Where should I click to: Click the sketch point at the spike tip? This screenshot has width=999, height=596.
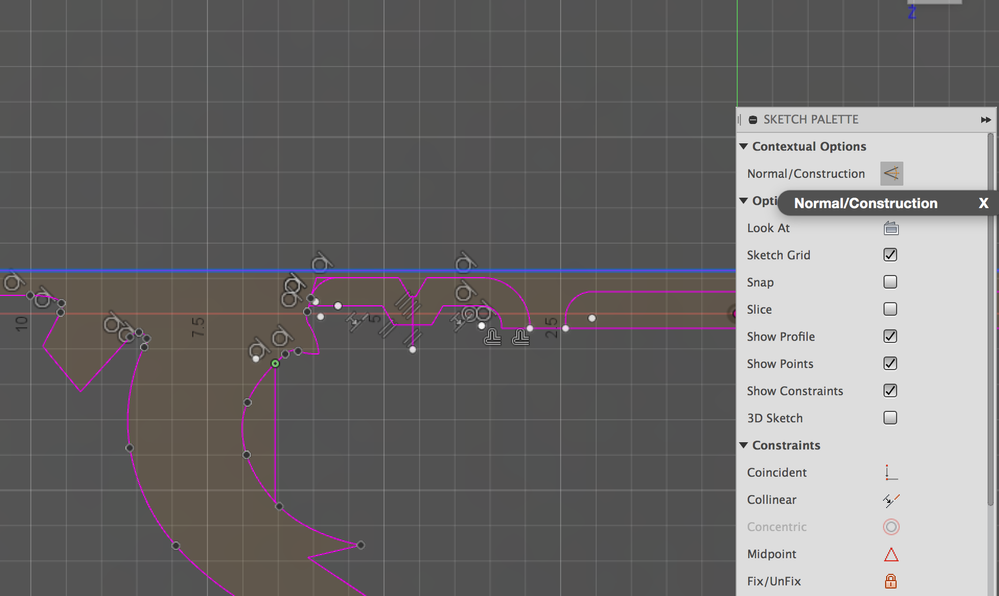[x=361, y=545]
